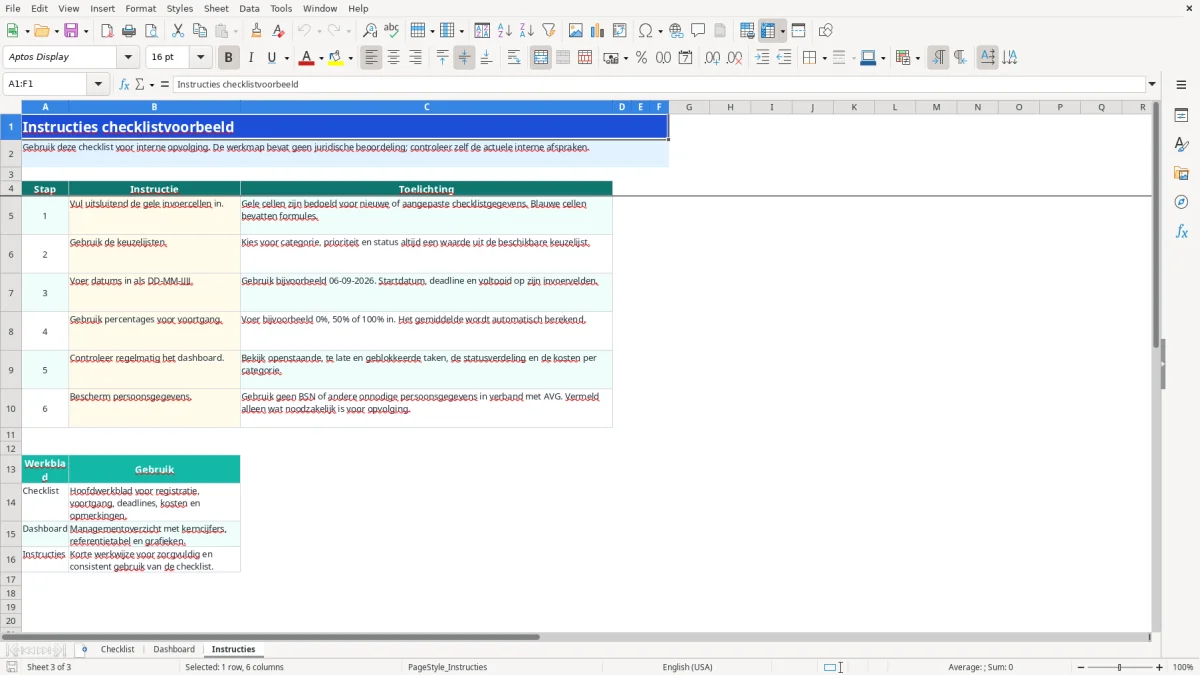Save the document with the Save icon
The height and width of the screenshot is (675, 1200).
[x=71, y=31]
